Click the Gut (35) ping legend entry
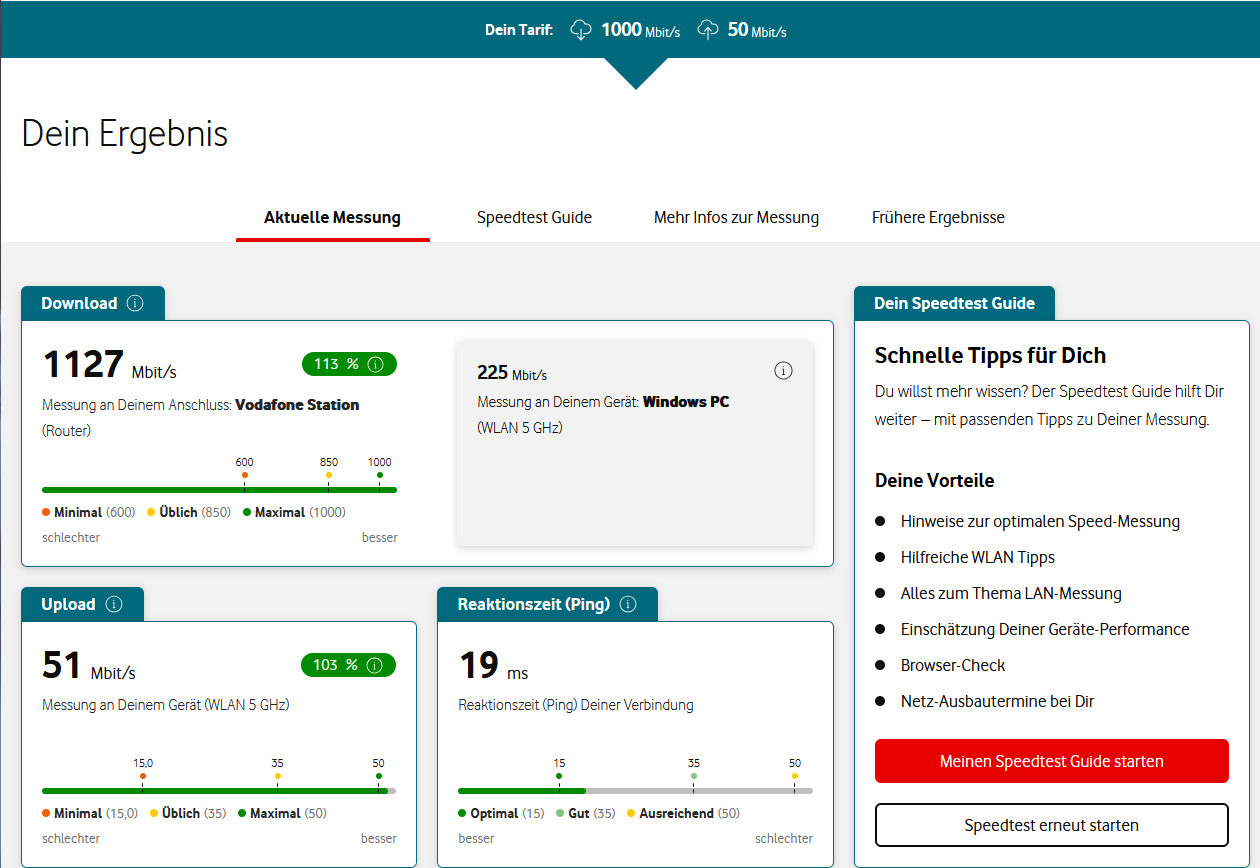The height and width of the screenshot is (868, 1260). coord(585,813)
